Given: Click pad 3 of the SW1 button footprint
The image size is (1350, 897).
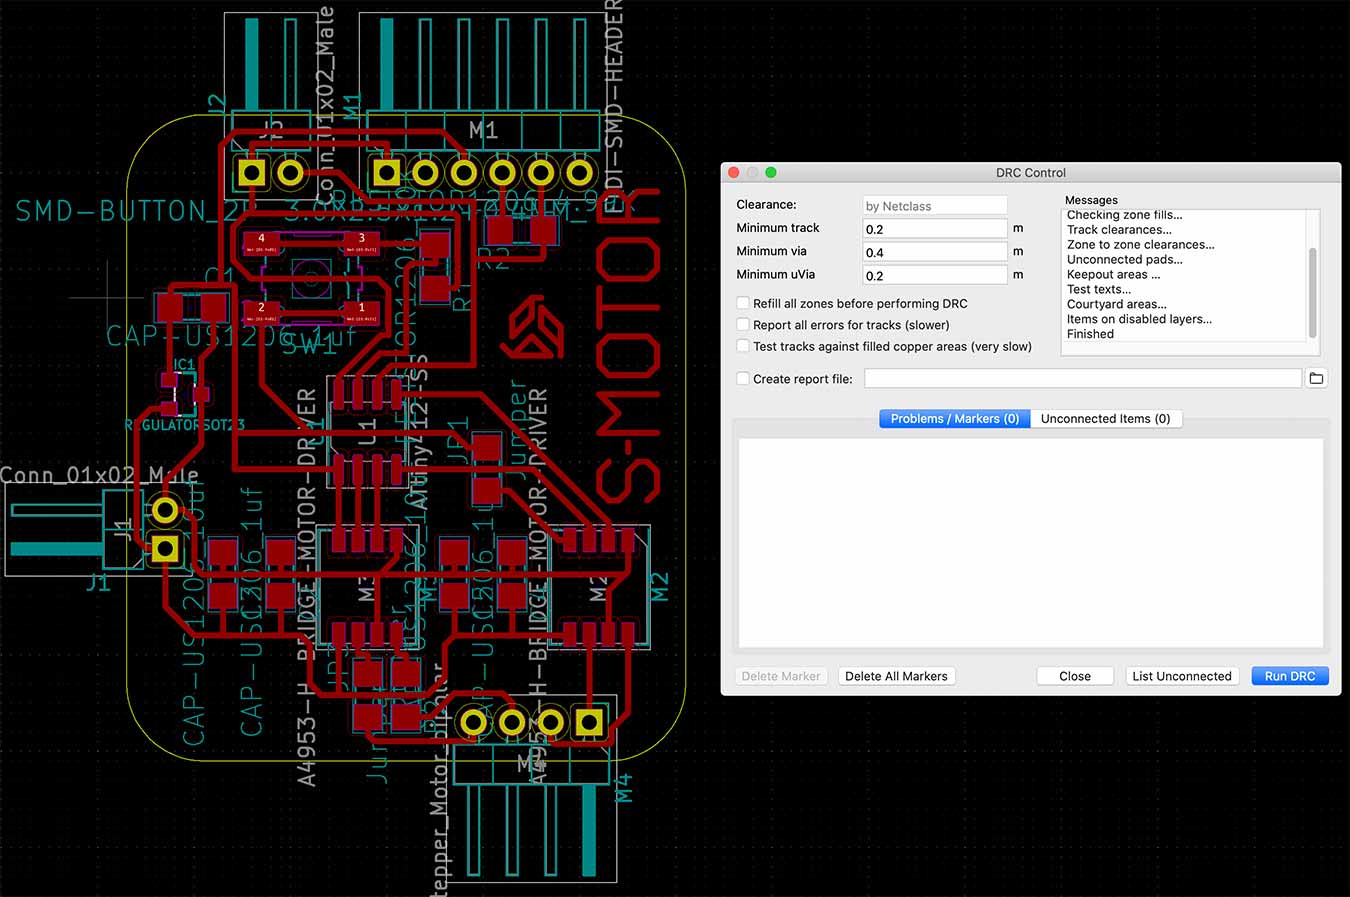Looking at the screenshot, I should click(x=361, y=242).
